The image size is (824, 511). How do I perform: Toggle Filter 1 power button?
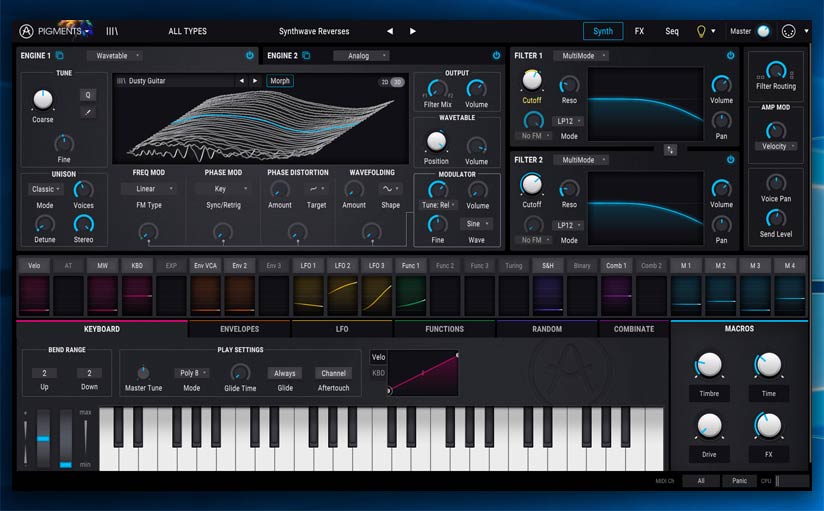(730, 55)
